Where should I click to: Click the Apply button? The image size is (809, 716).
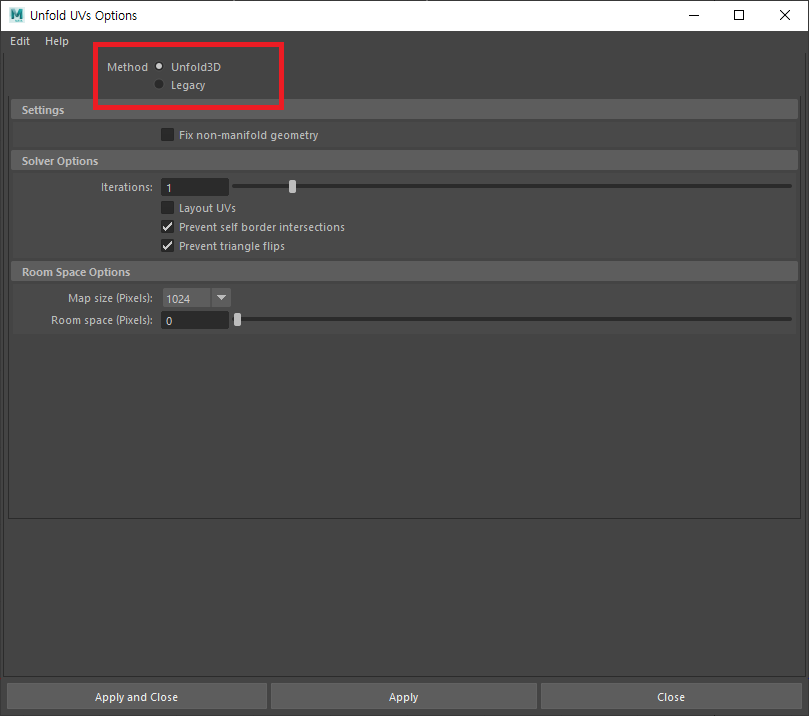403,697
